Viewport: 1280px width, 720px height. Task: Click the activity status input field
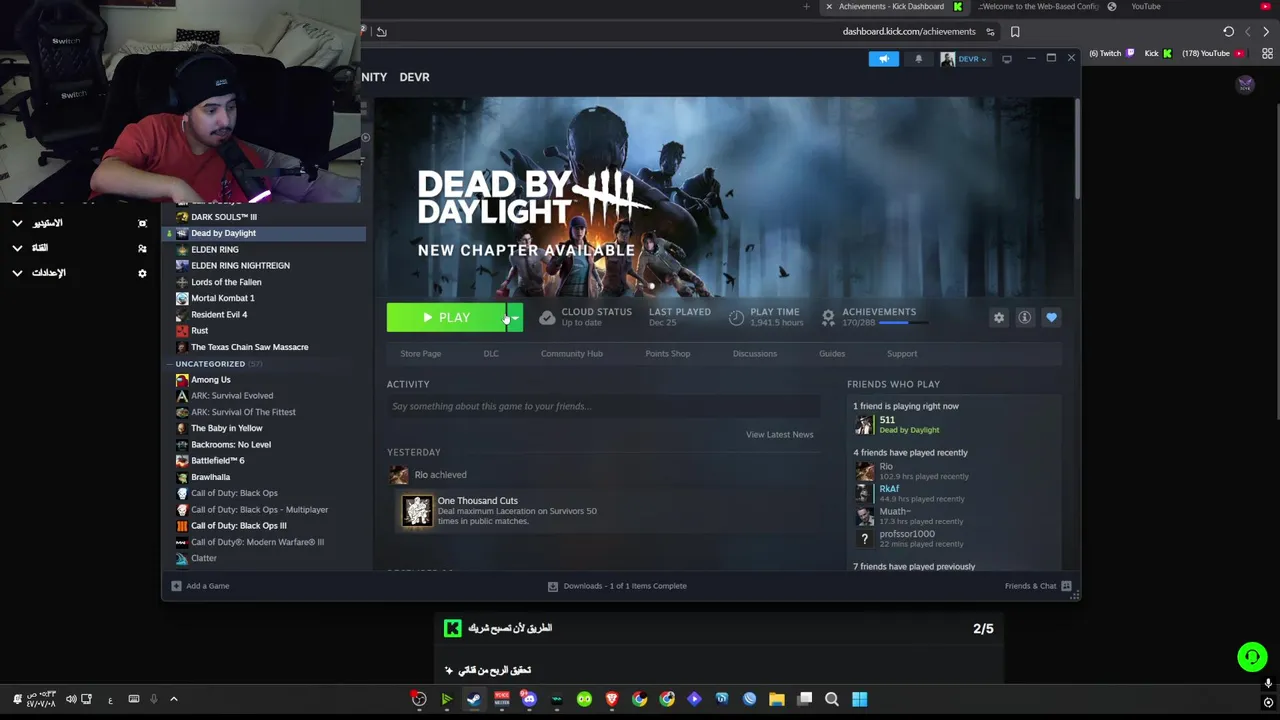[603, 406]
